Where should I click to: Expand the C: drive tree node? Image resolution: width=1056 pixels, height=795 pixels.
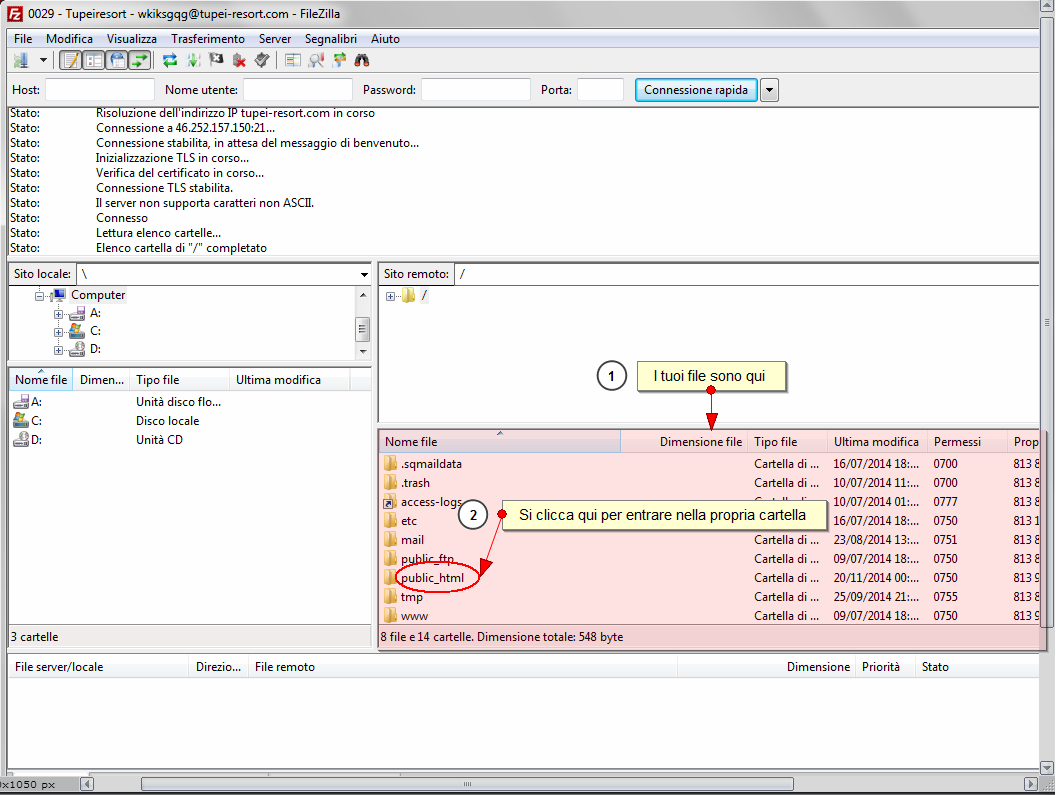59,331
